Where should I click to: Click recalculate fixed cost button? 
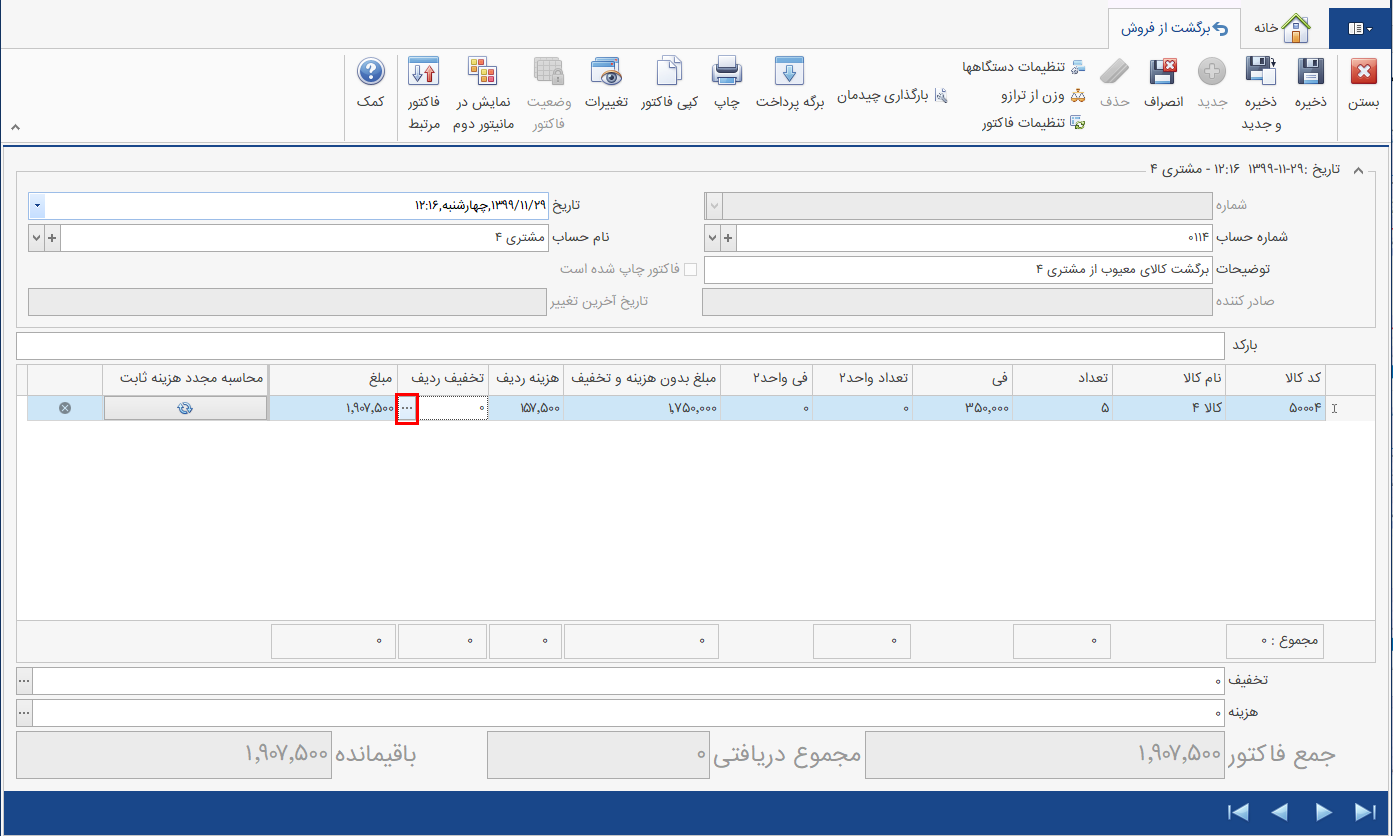185,407
